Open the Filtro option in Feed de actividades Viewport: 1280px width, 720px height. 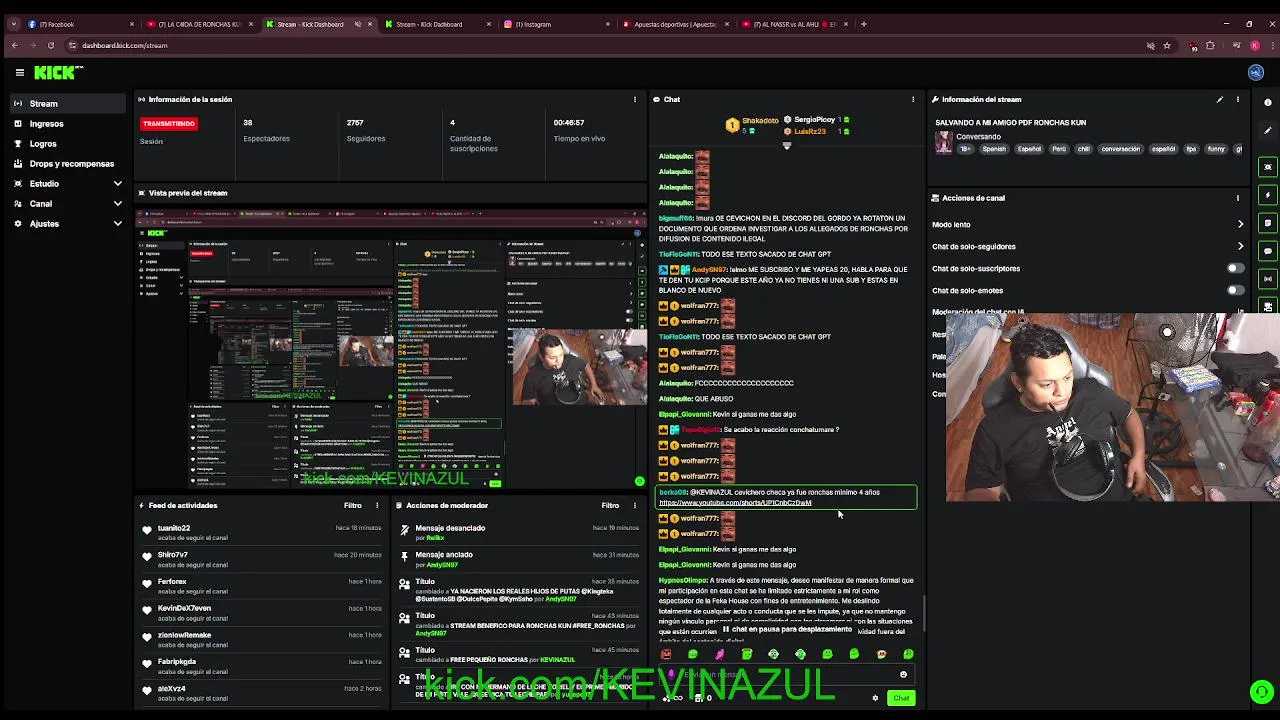tap(352, 506)
